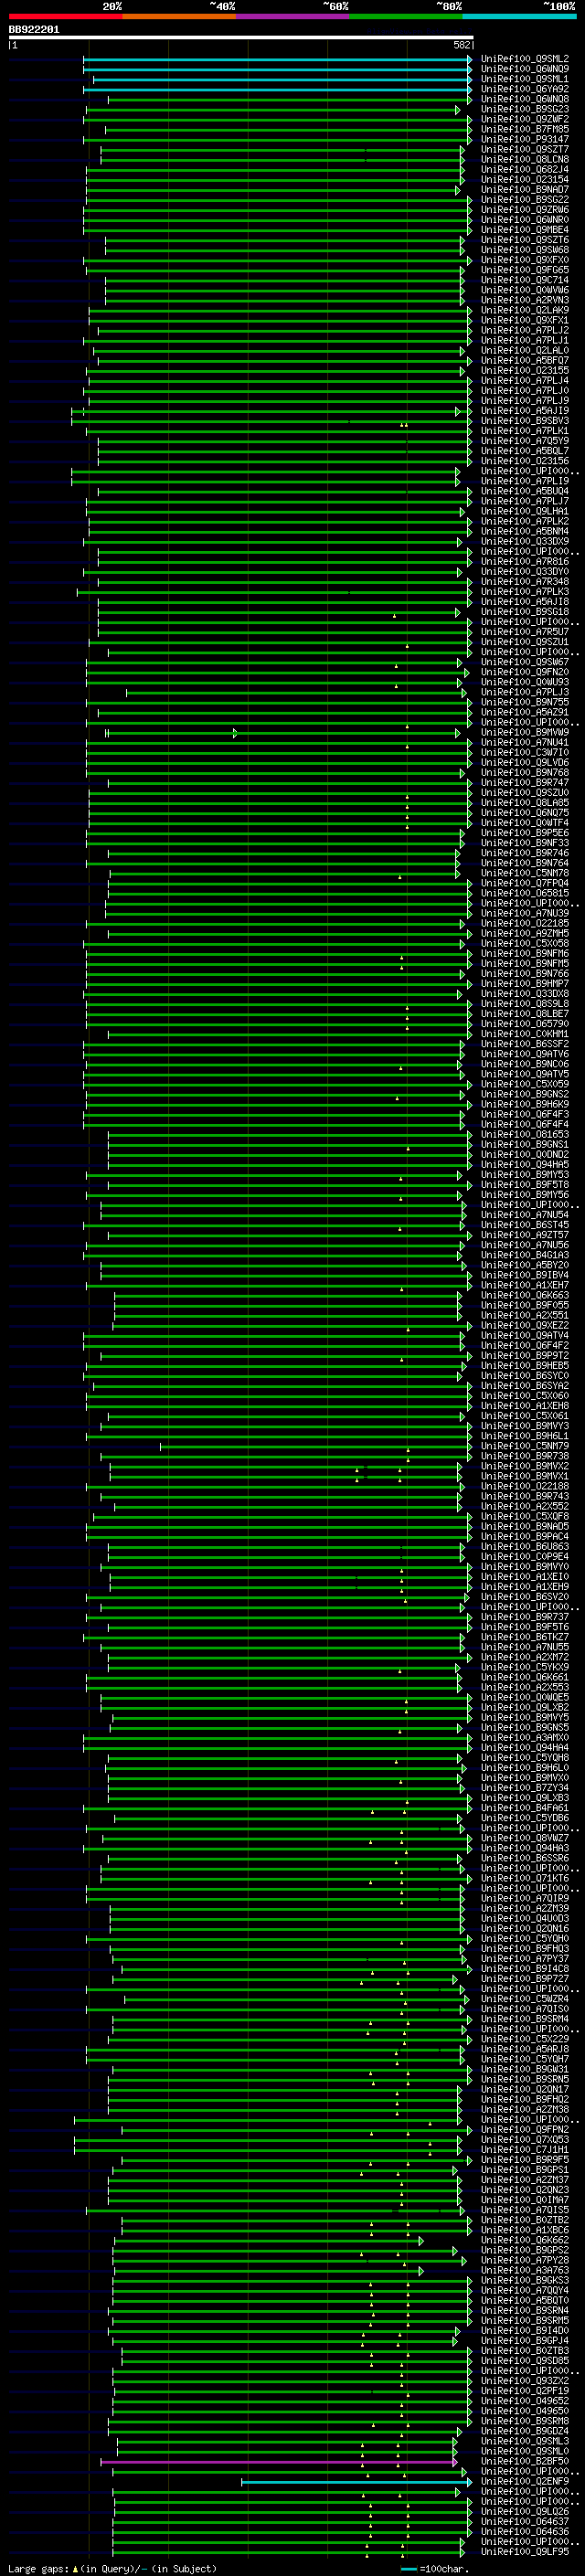The width and height of the screenshot is (585, 2576).
Task: Select hit UniRef100_O23156
Action: click(x=524, y=461)
